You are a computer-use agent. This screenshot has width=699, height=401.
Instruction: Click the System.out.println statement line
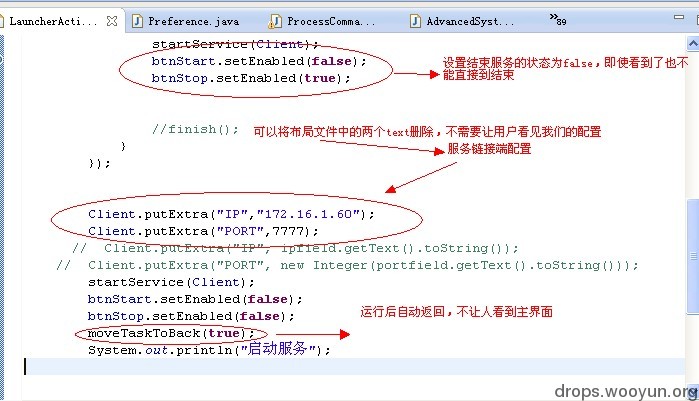tap(208, 350)
